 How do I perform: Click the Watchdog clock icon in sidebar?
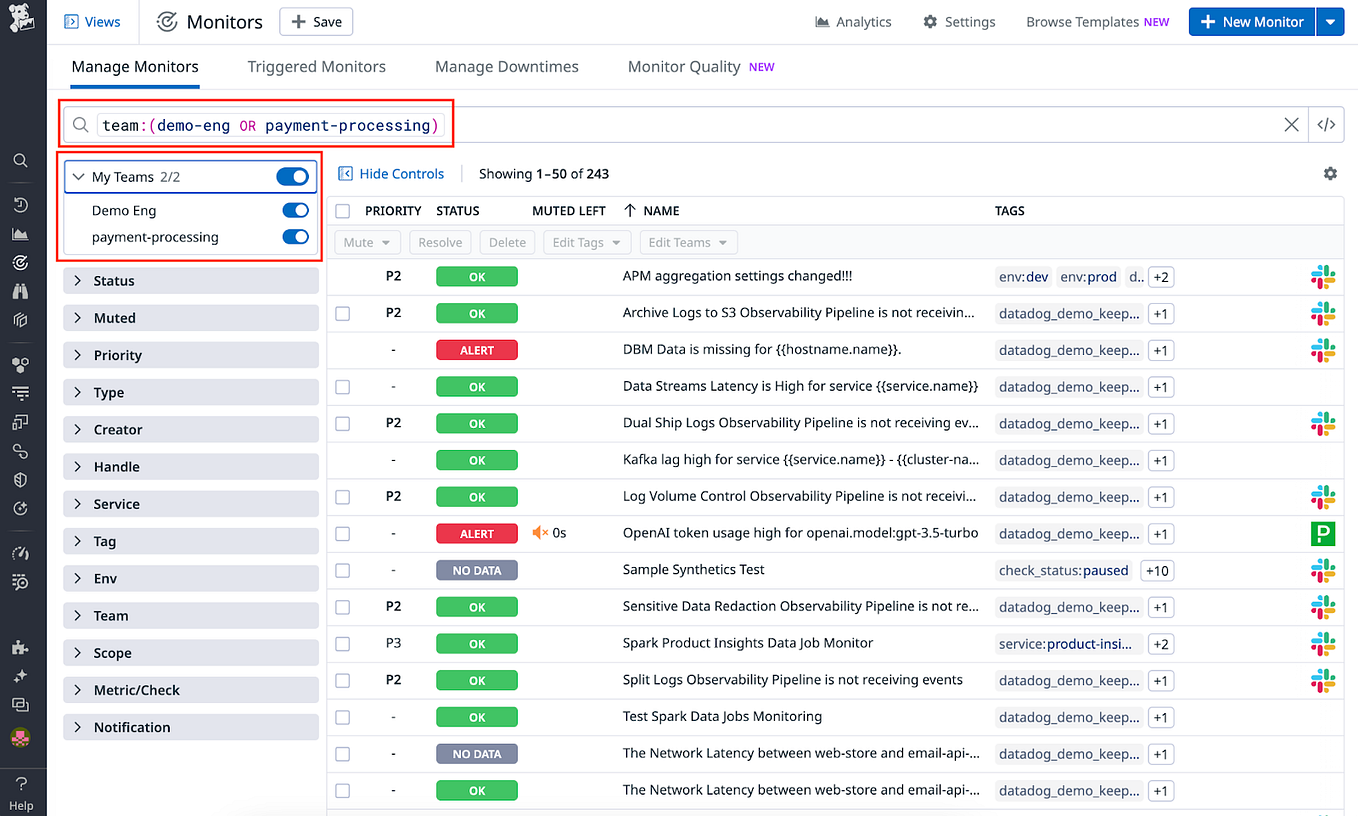point(20,204)
